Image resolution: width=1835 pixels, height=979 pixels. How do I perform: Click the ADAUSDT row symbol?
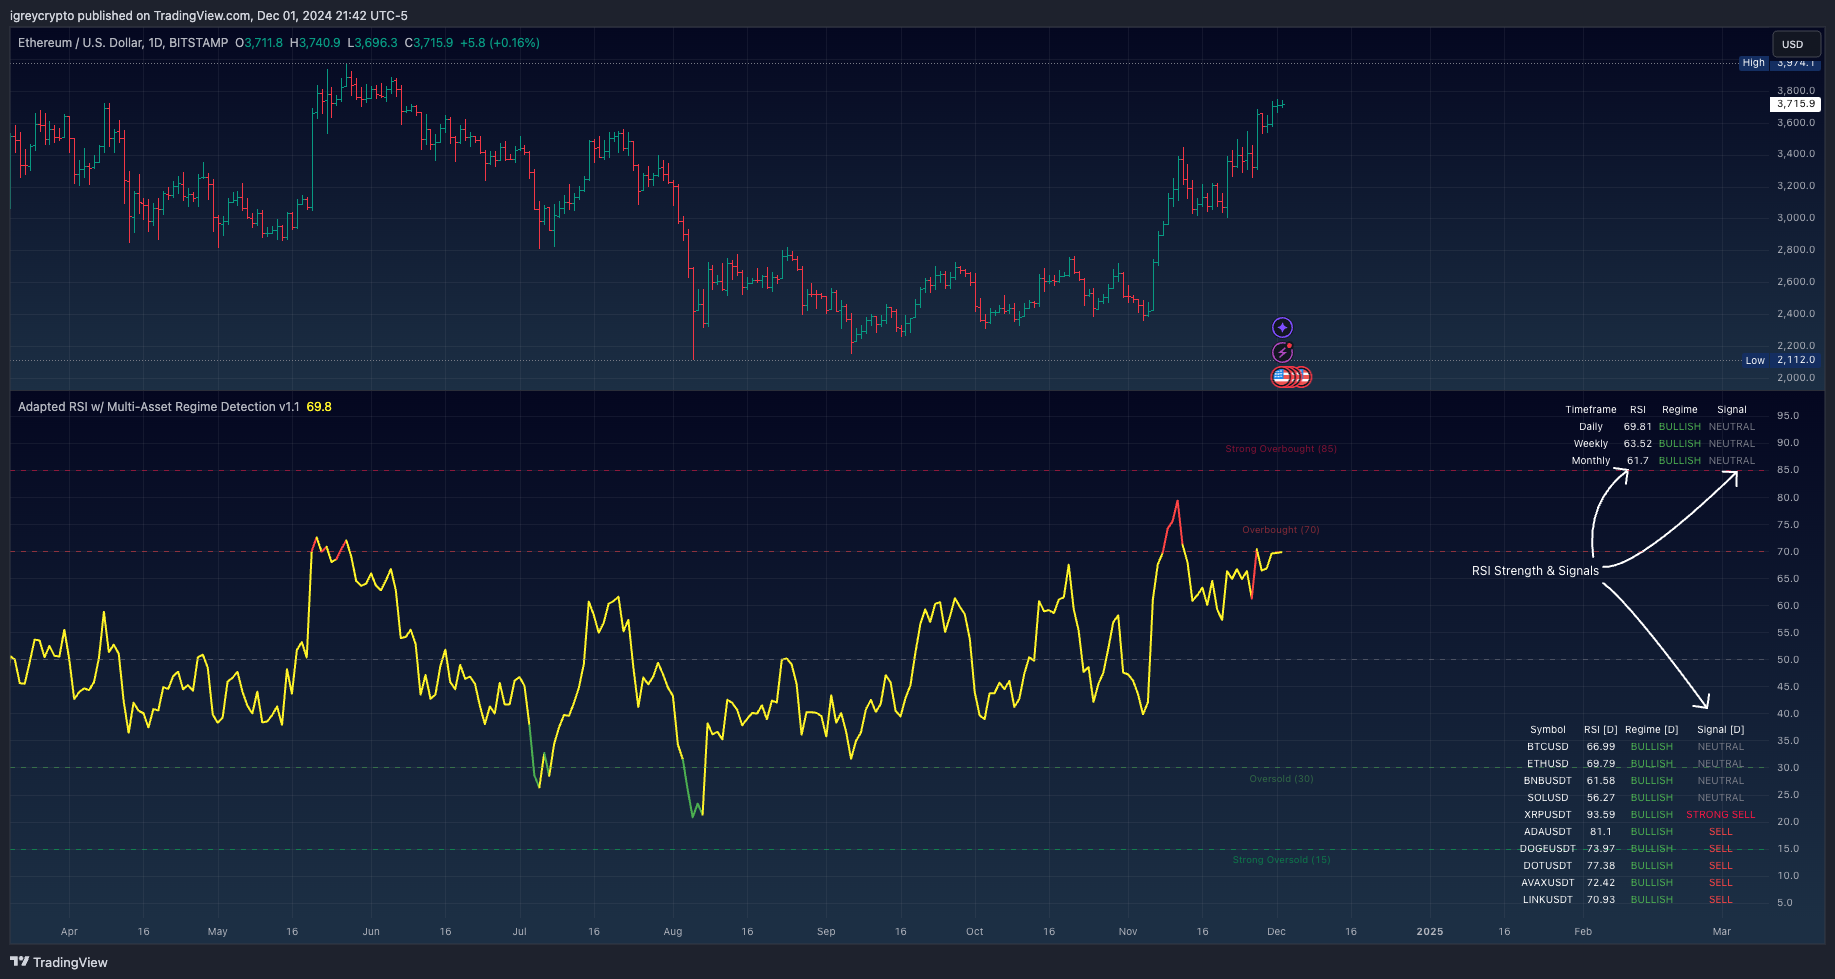[x=1548, y=832]
